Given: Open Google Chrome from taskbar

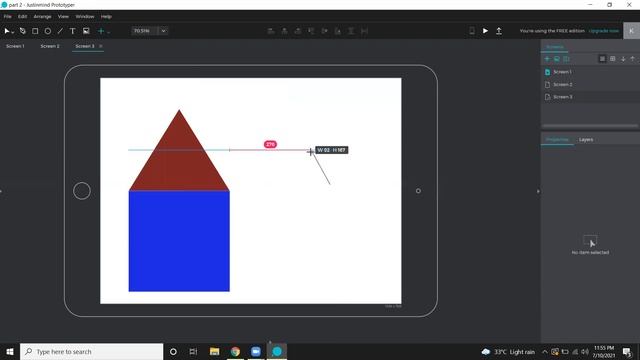Looking at the screenshot, I should [x=235, y=351].
